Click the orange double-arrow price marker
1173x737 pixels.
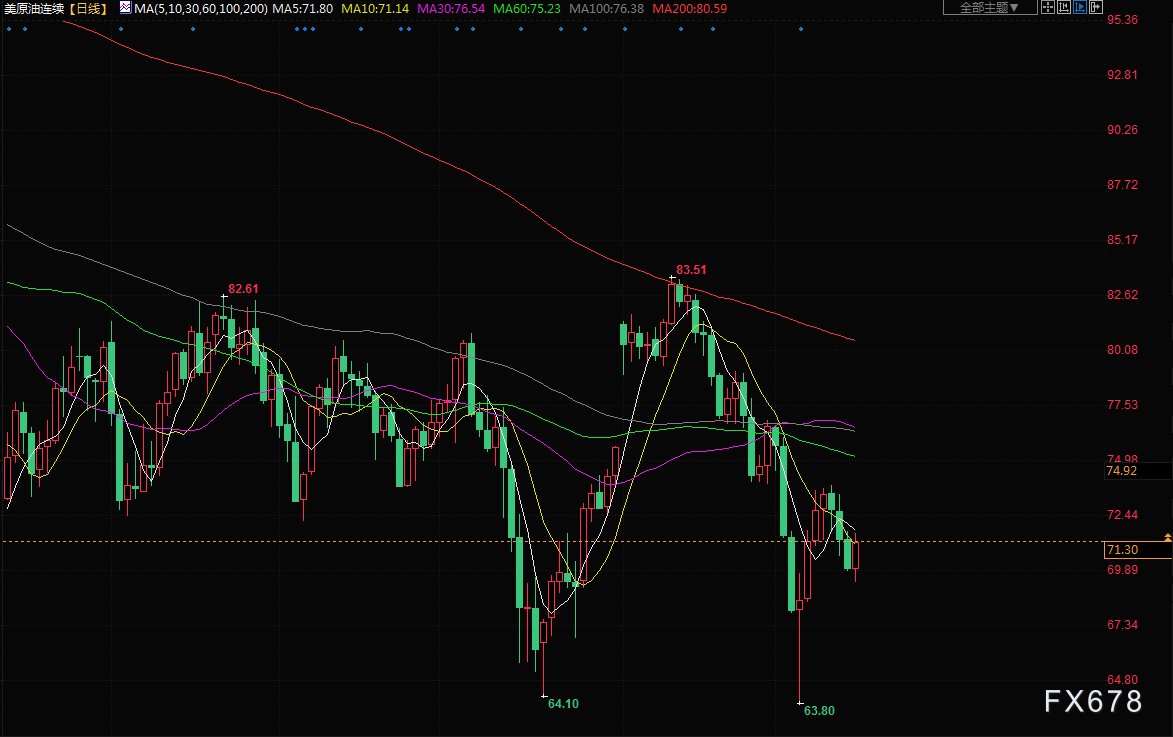click(x=1167, y=538)
